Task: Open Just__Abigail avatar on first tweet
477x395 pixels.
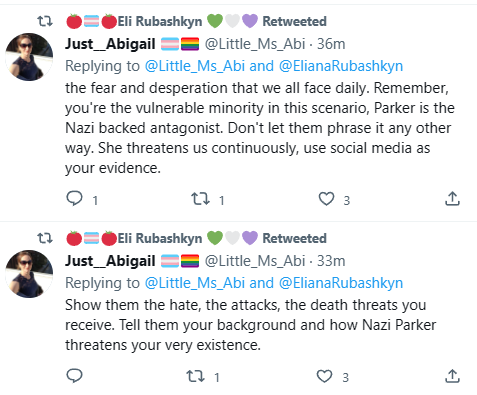Action: (29, 57)
